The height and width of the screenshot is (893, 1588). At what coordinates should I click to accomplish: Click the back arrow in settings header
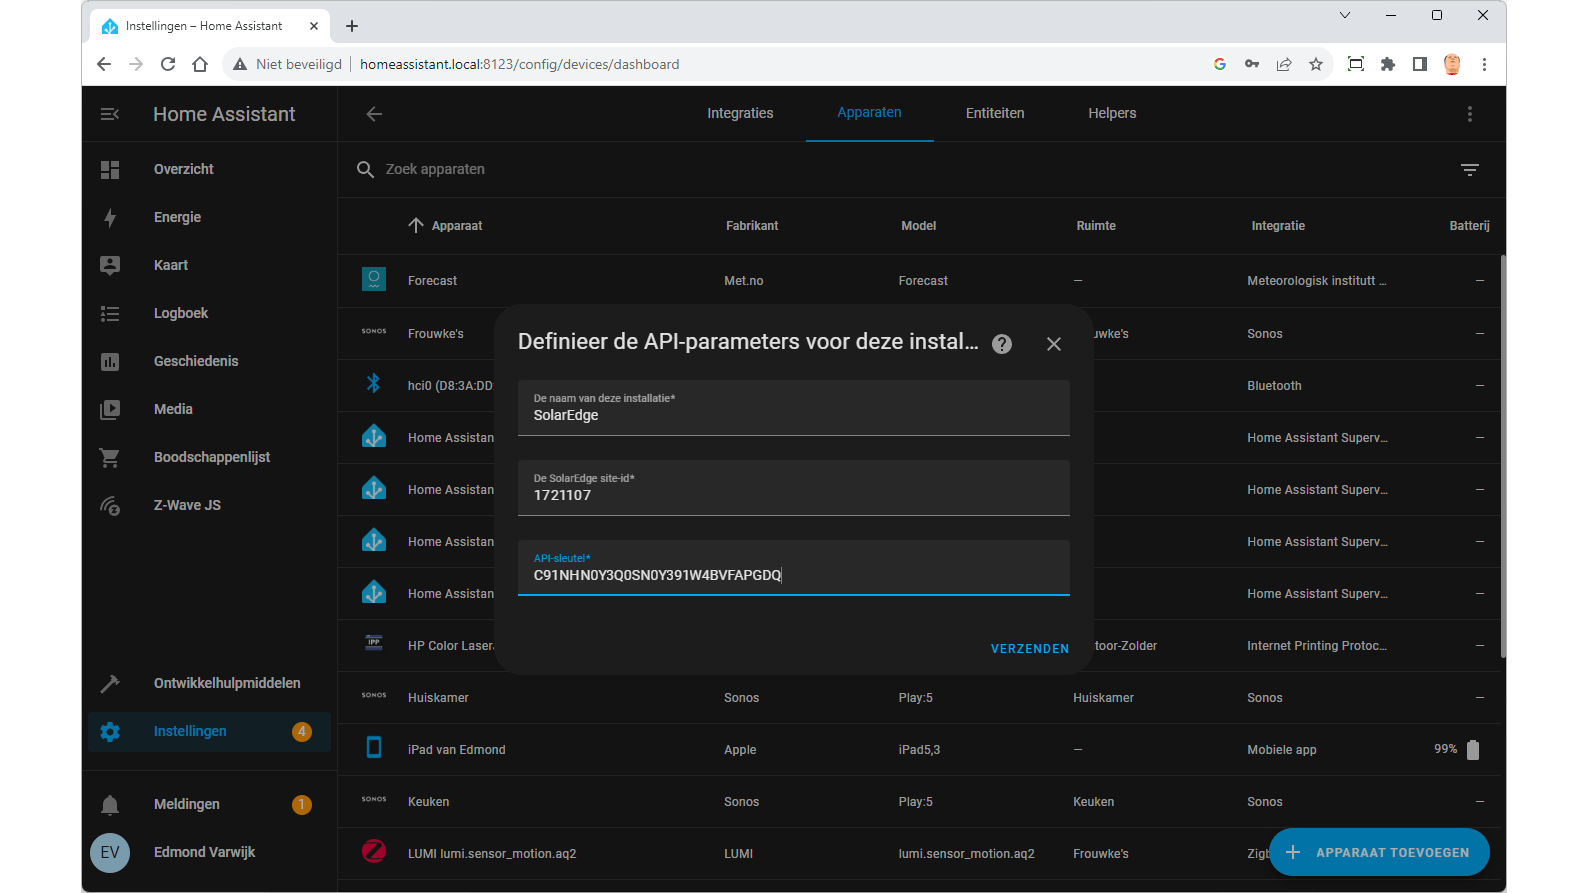click(374, 114)
